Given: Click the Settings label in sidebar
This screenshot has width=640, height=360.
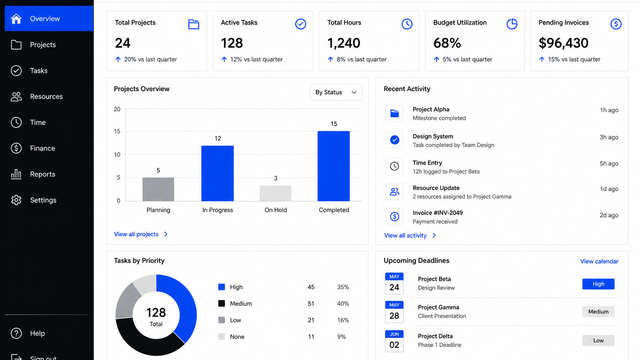Looking at the screenshot, I should (x=43, y=200).
